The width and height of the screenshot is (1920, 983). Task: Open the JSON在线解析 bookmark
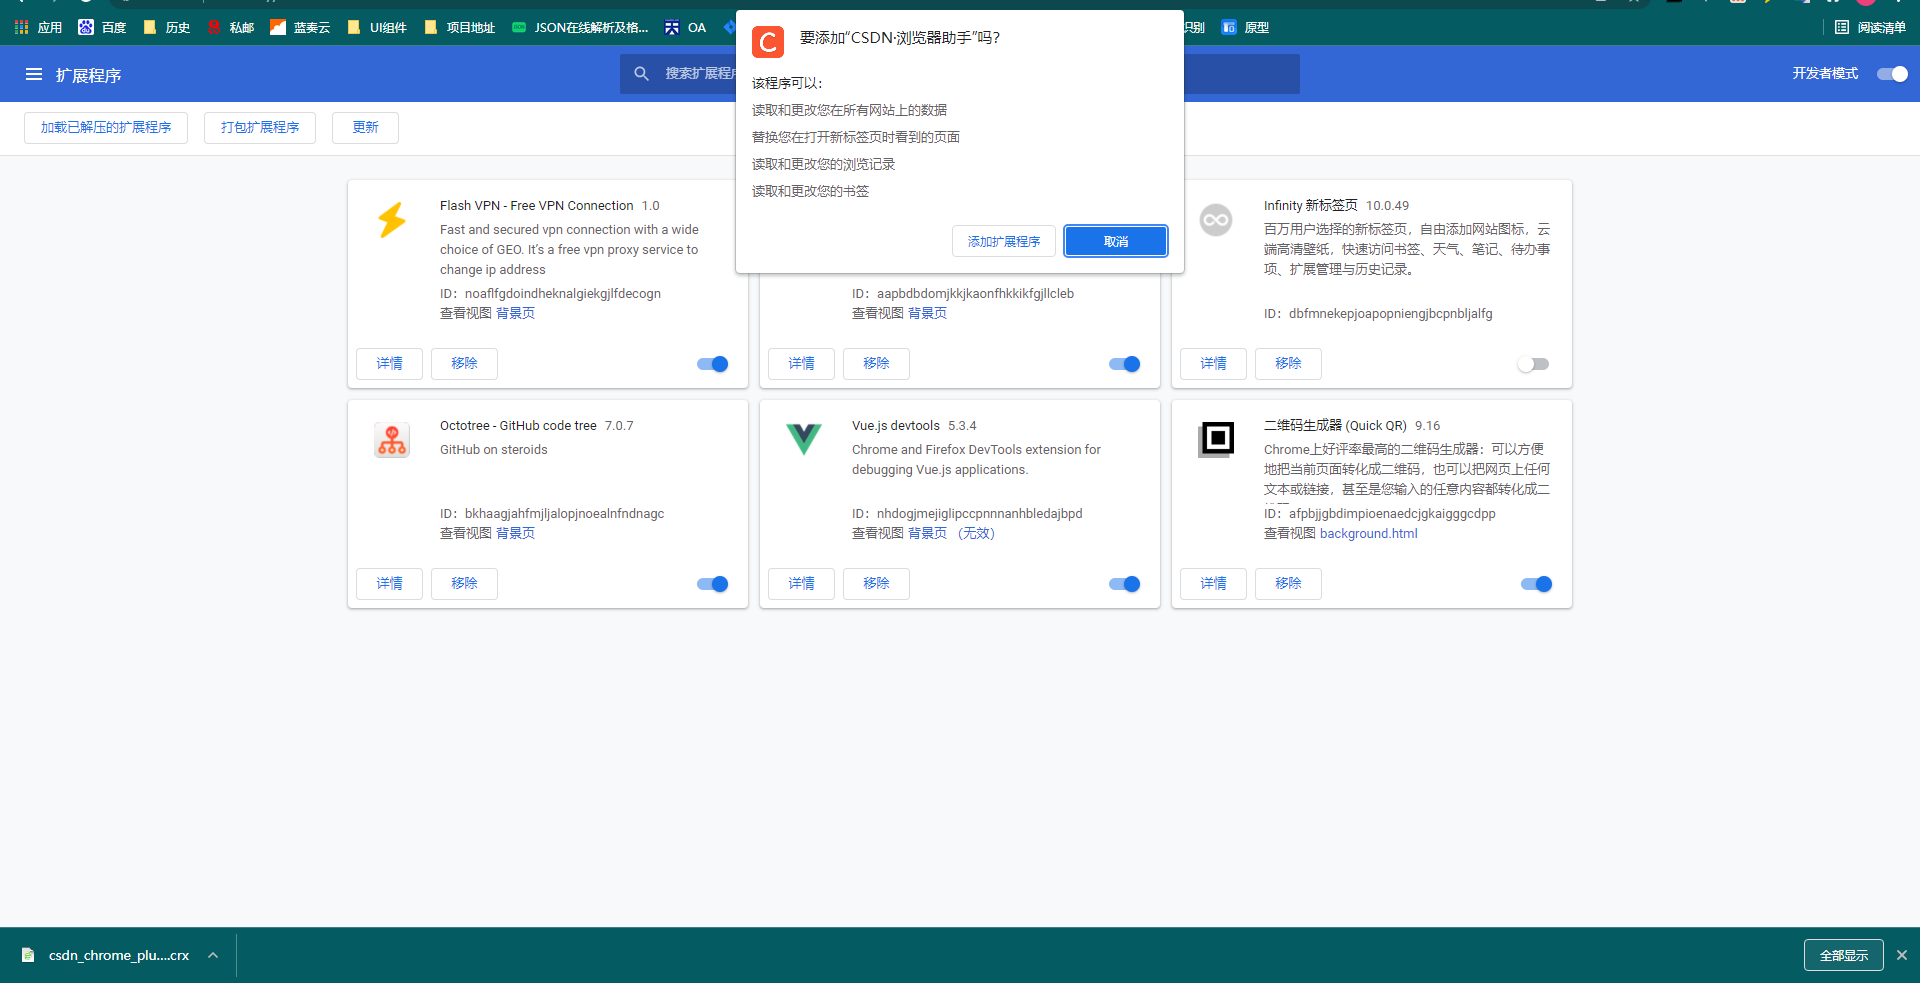click(580, 27)
